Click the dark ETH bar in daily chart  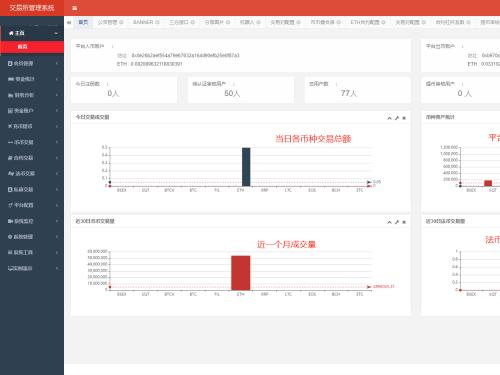[246, 167]
